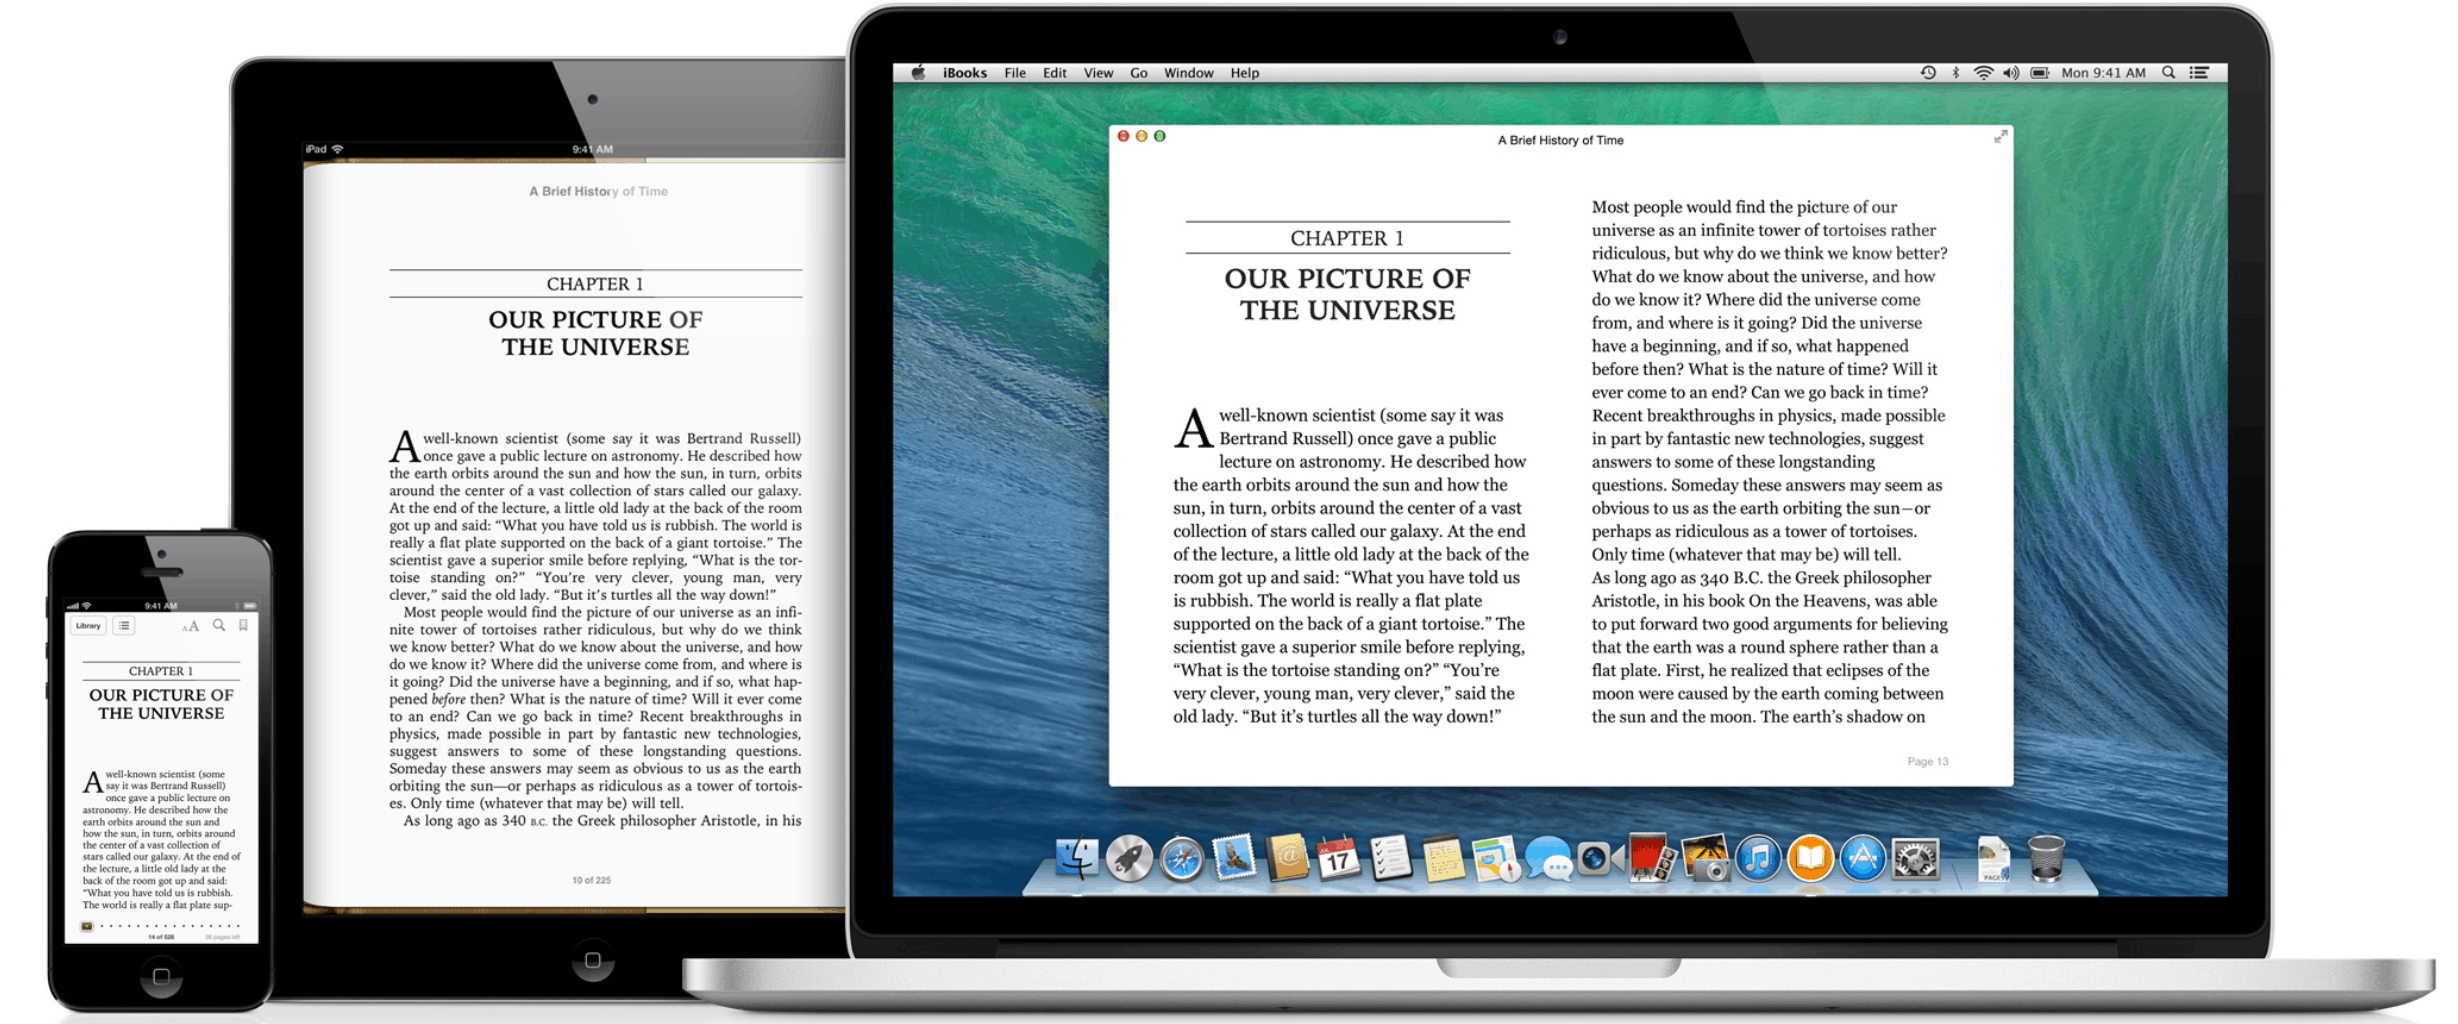Open Spotlight search magnifier in menu bar
Image resolution: width=2458 pixels, height=1024 pixels.
(x=2168, y=73)
